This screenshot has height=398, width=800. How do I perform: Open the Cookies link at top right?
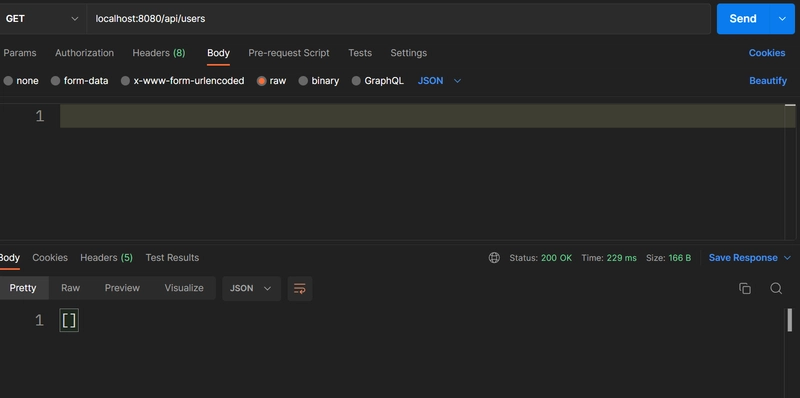[767, 53]
